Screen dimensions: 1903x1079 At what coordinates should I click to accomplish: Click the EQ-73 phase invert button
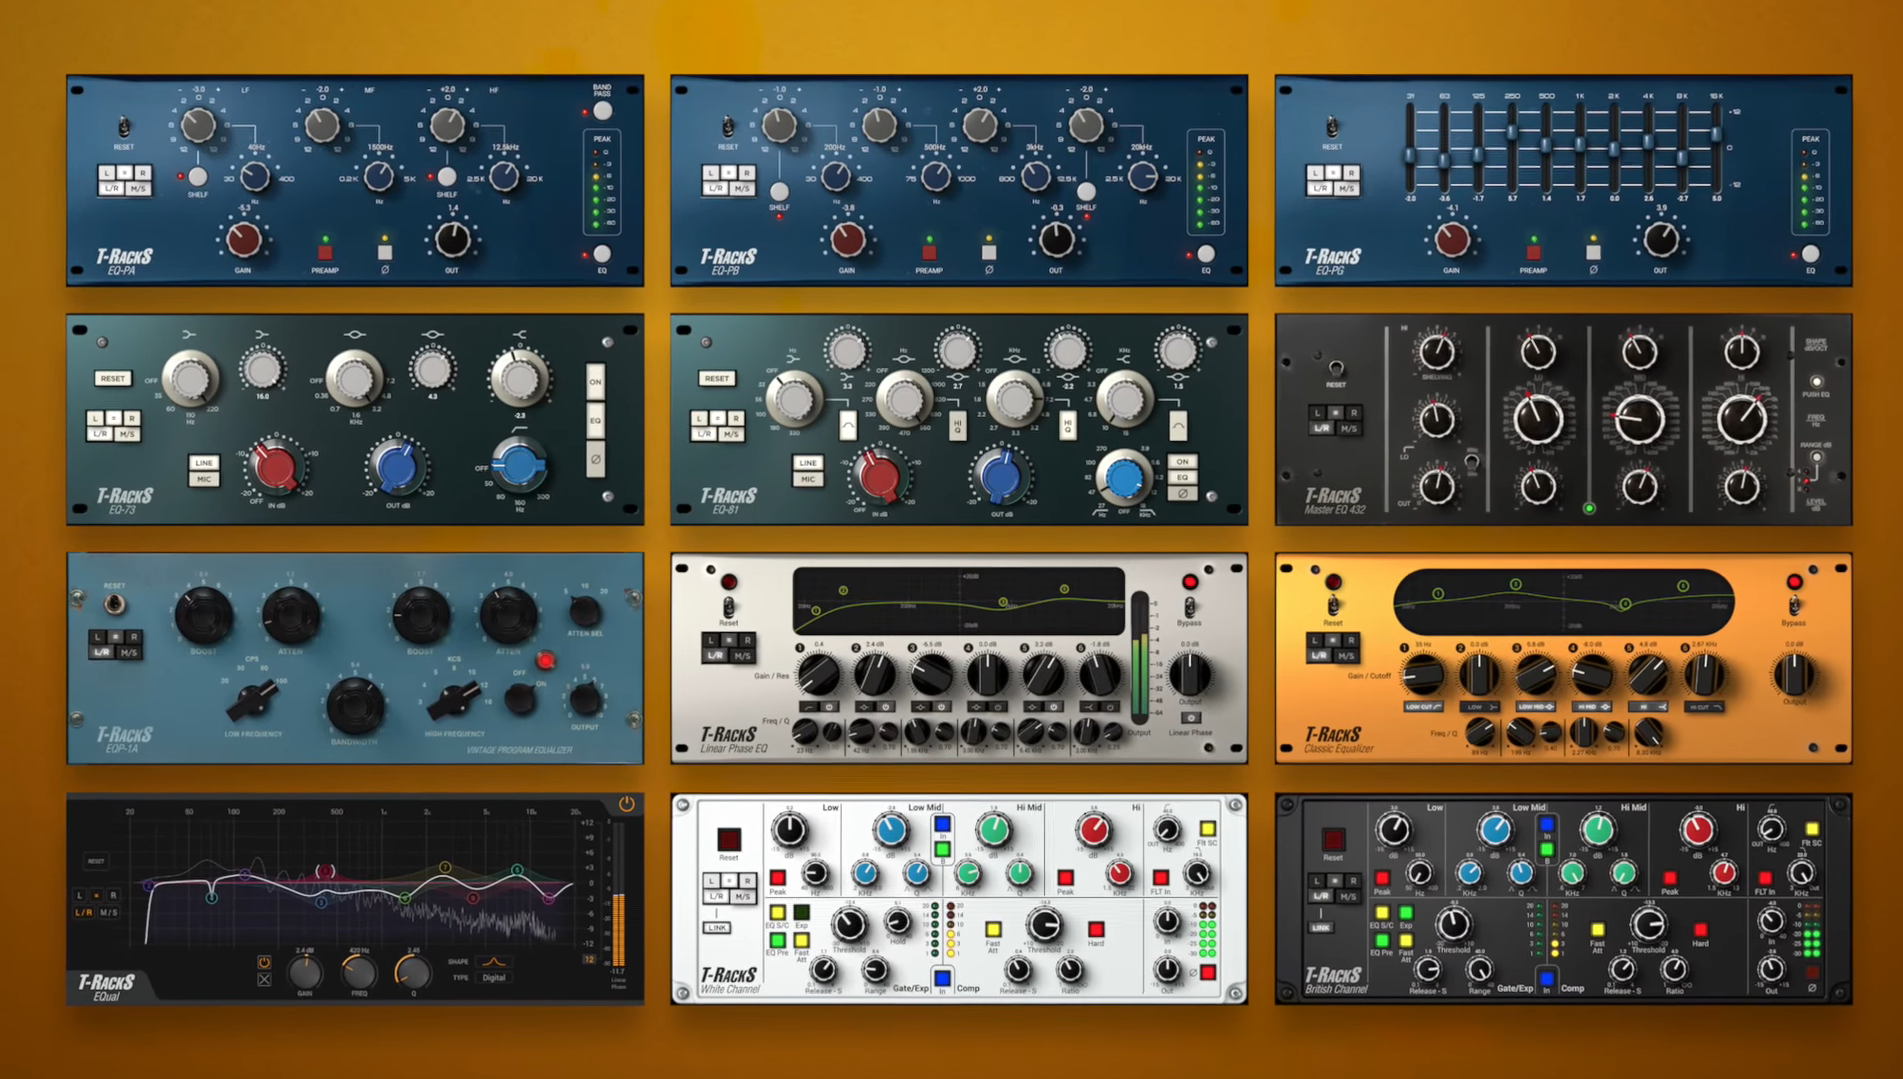[595, 459]
